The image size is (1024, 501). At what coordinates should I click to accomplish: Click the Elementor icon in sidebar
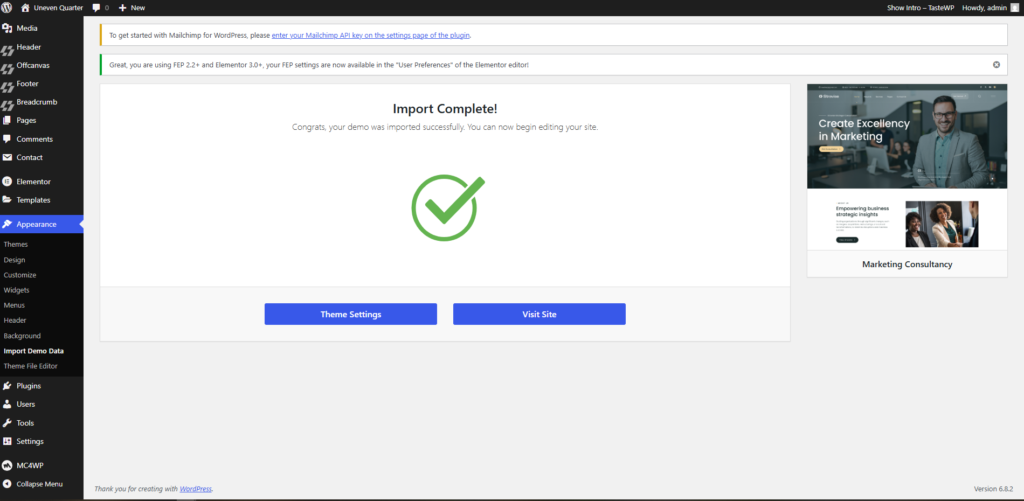point(8,182)
